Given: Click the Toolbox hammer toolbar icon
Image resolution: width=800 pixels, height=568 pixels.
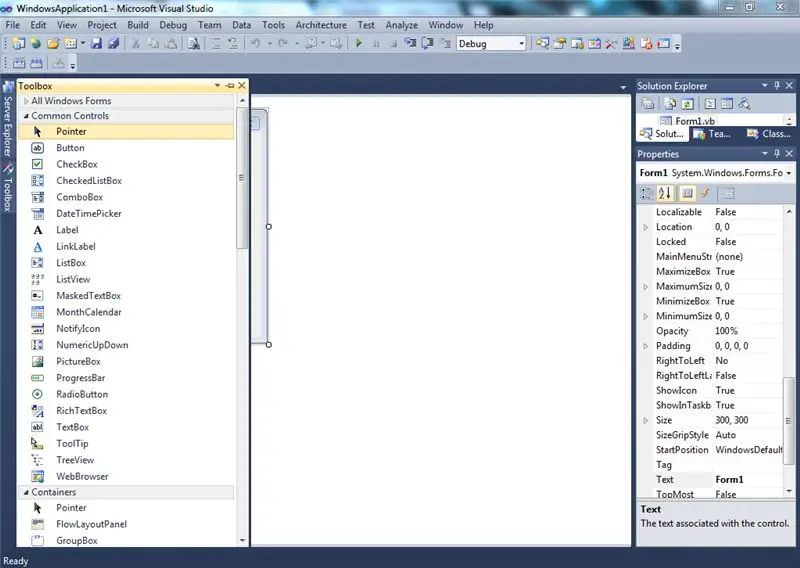Looking at the screenshot, I should coord(611,44).
